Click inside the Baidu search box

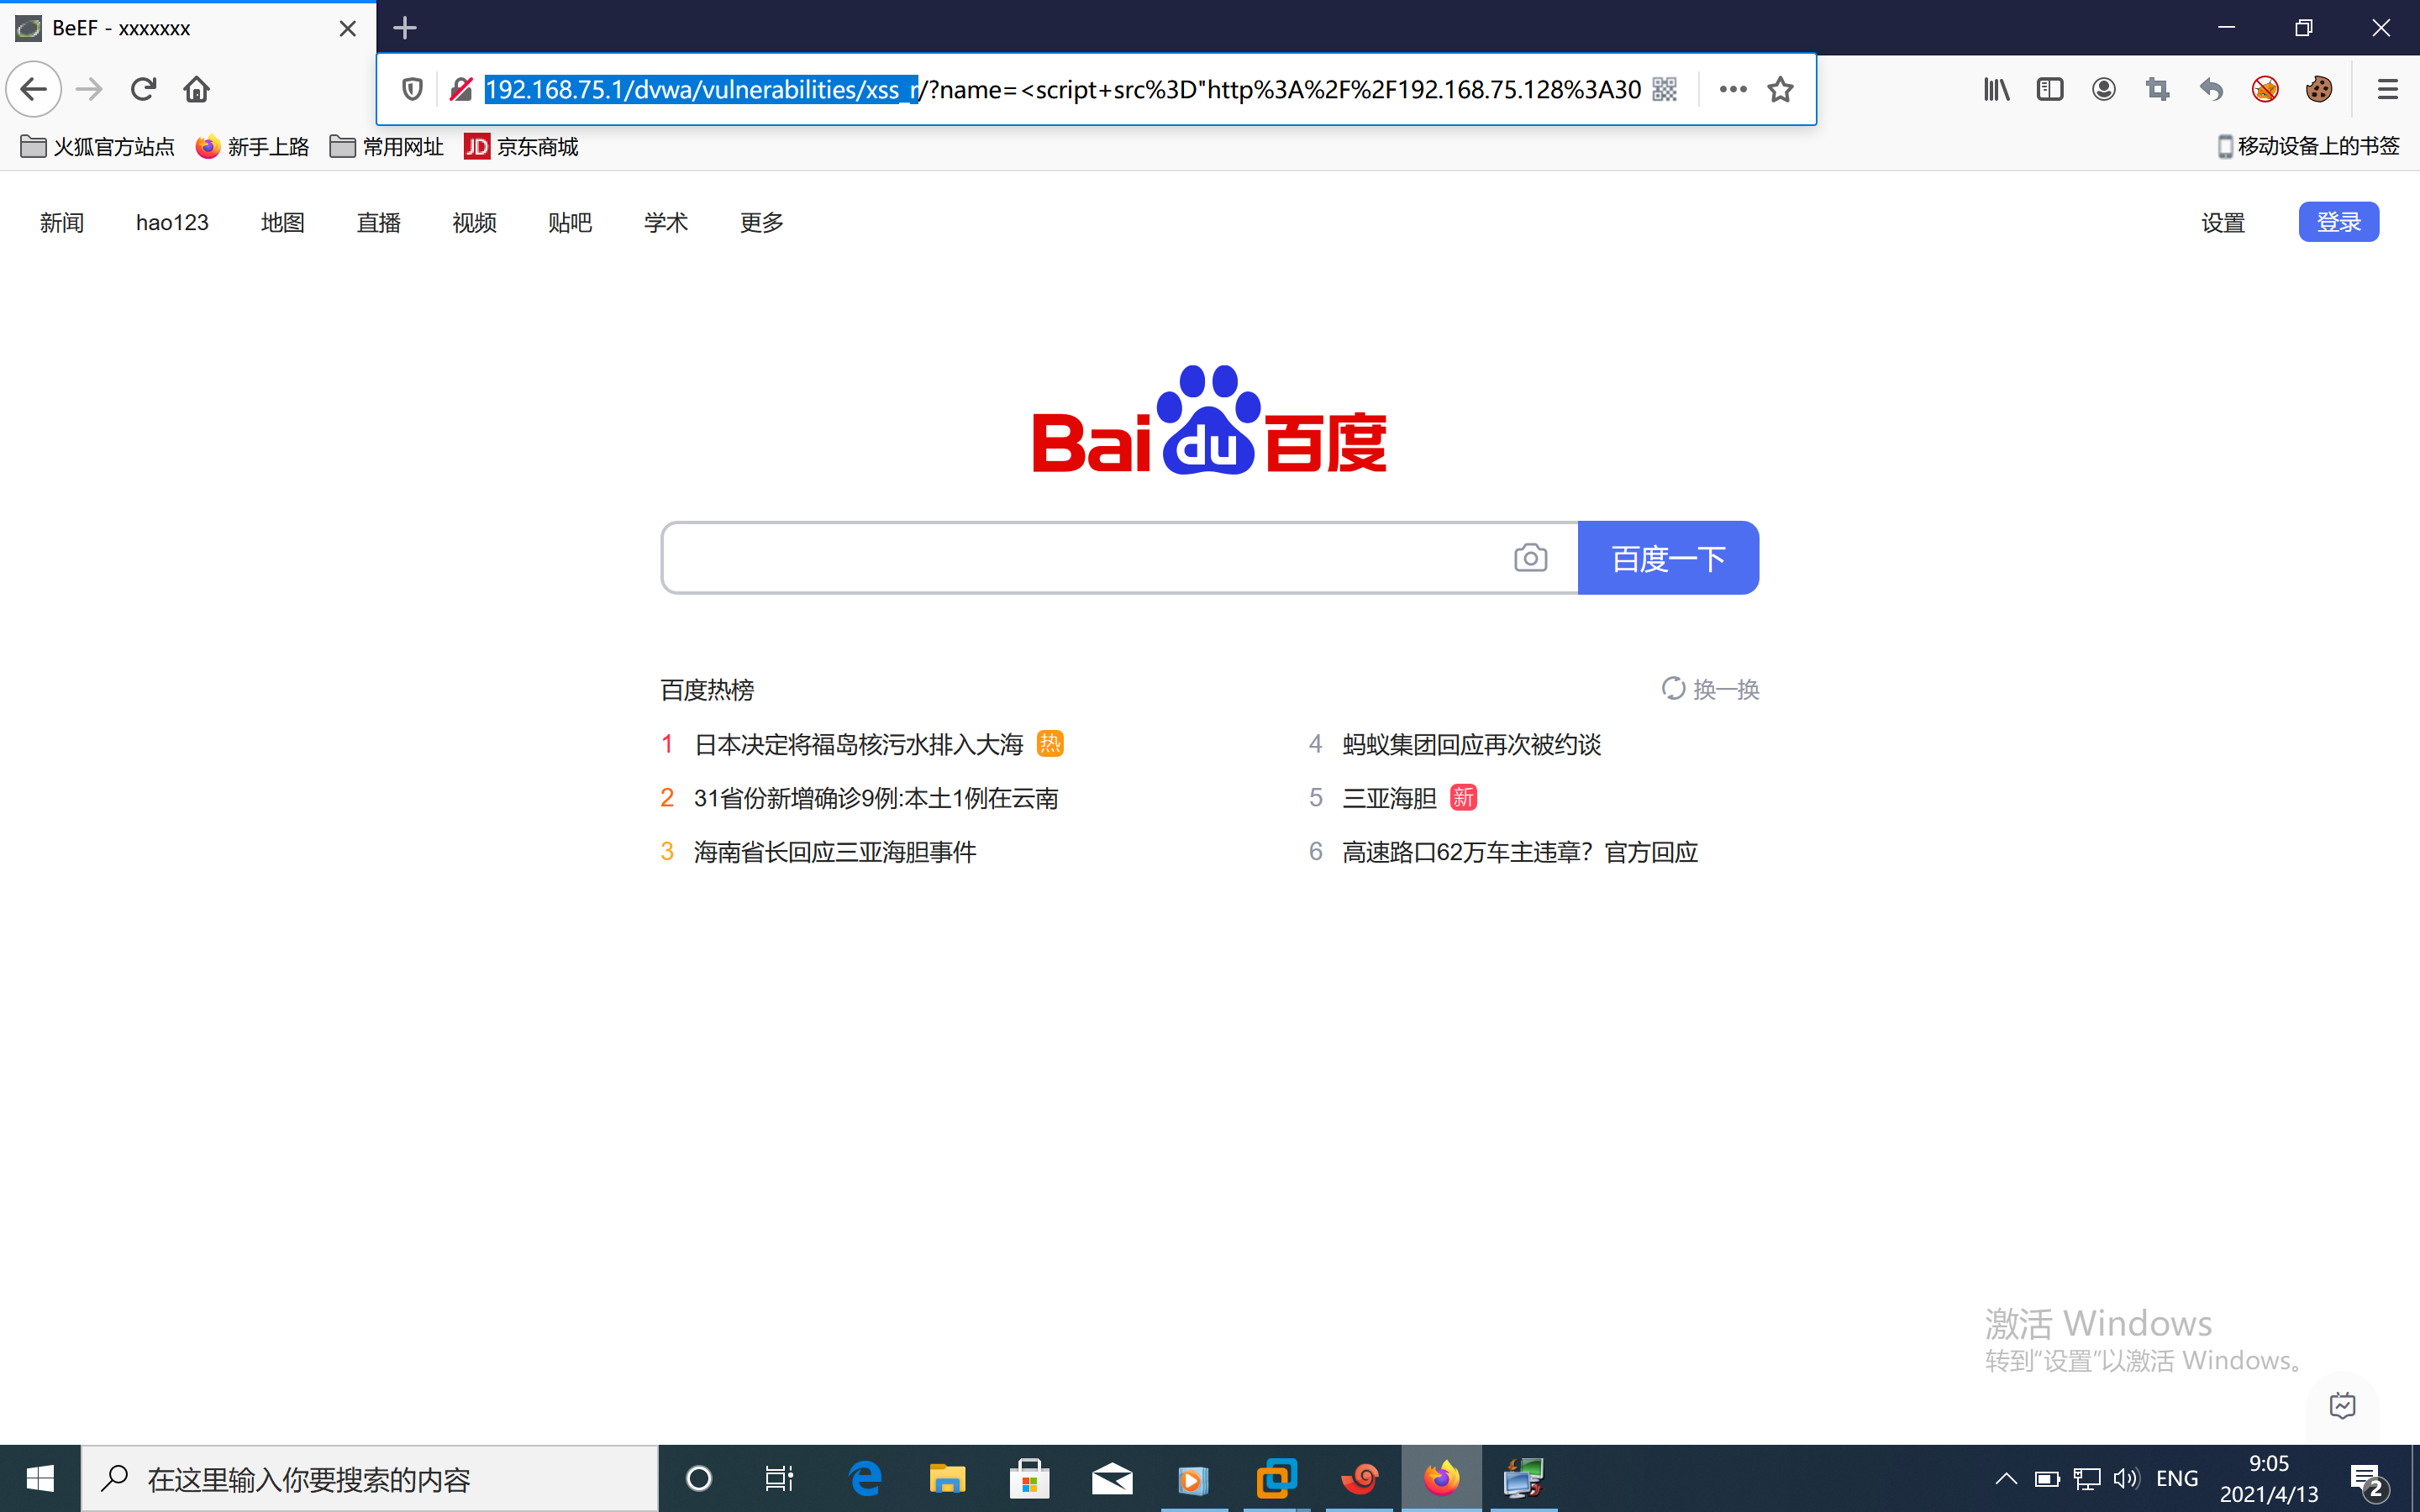1100,557
